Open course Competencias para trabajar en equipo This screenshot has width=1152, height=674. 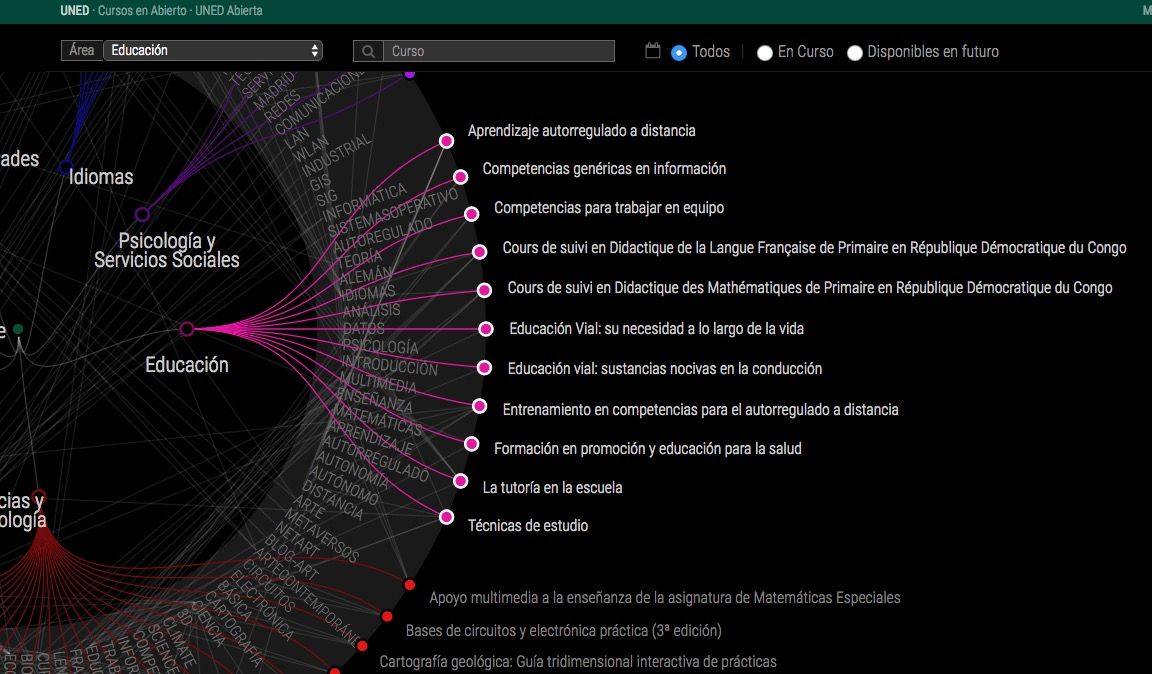(609, 208)
